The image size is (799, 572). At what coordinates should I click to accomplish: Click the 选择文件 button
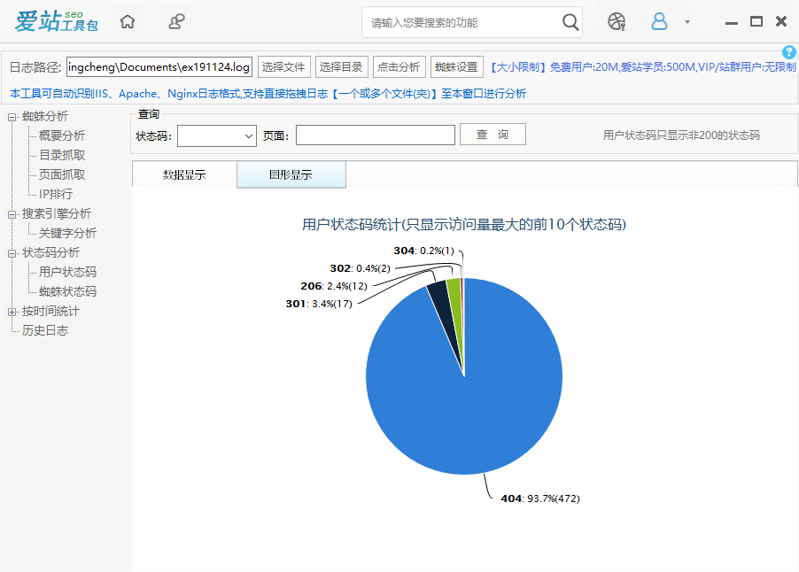click(x=284, y=67)
